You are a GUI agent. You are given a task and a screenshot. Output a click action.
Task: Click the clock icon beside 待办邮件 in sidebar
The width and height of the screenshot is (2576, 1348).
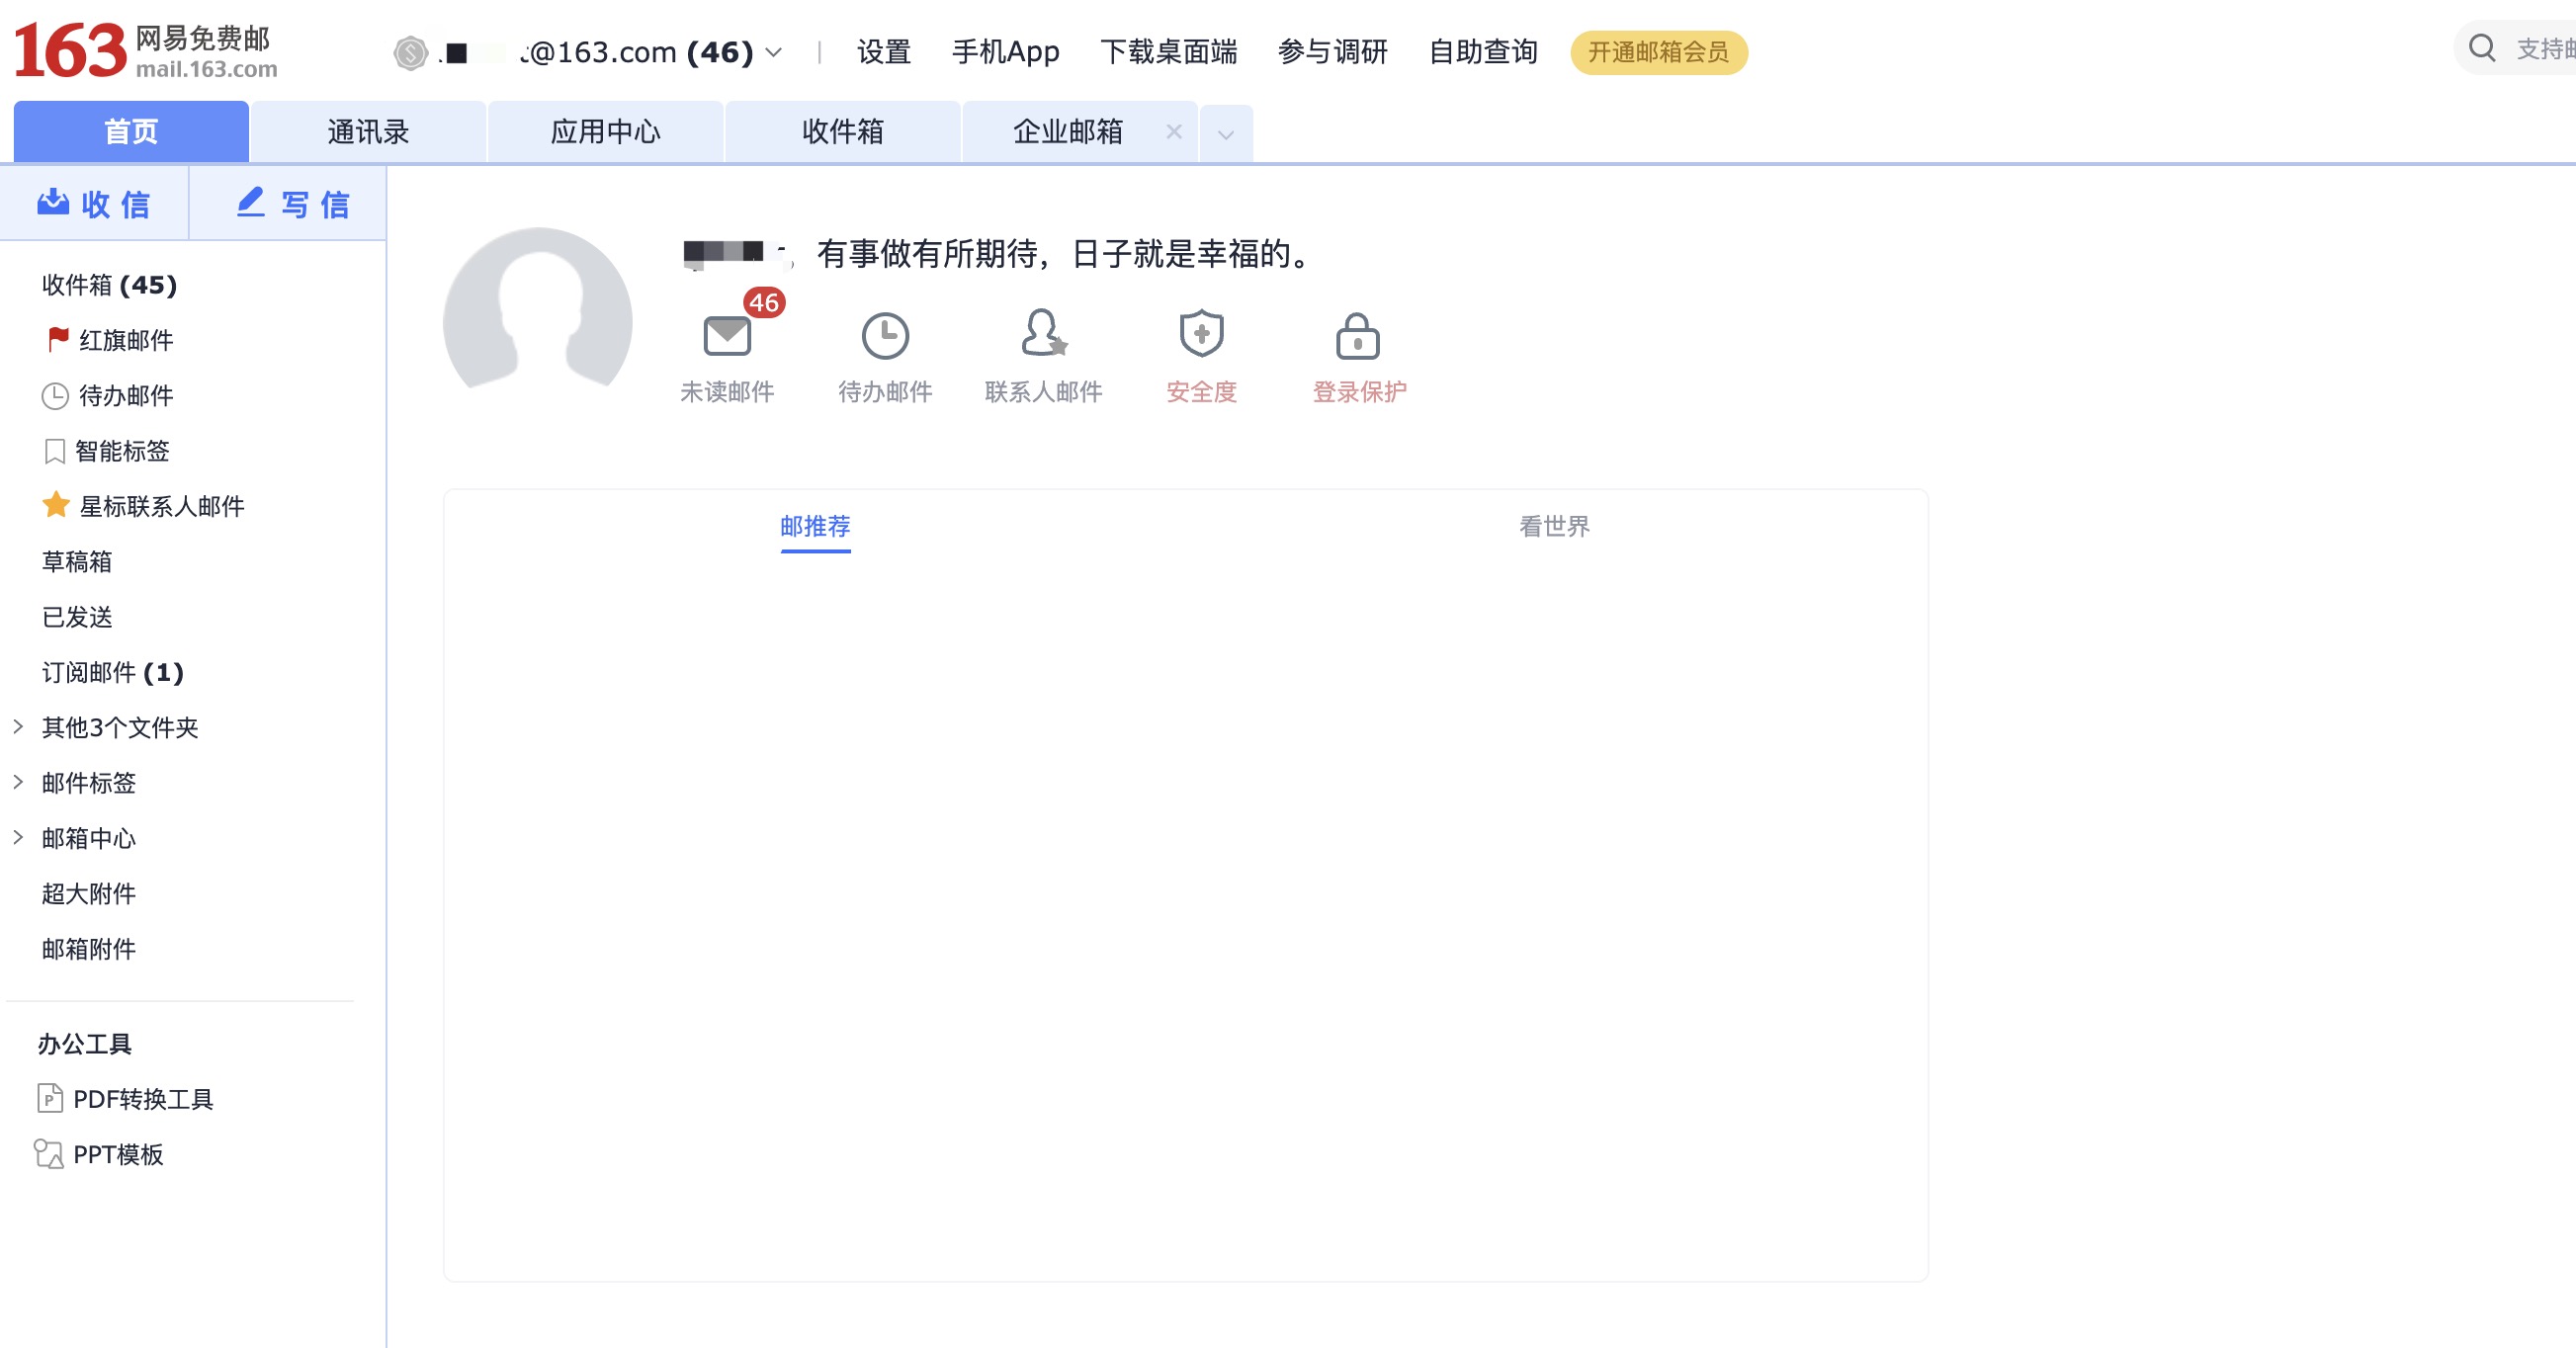pos(55,396)
